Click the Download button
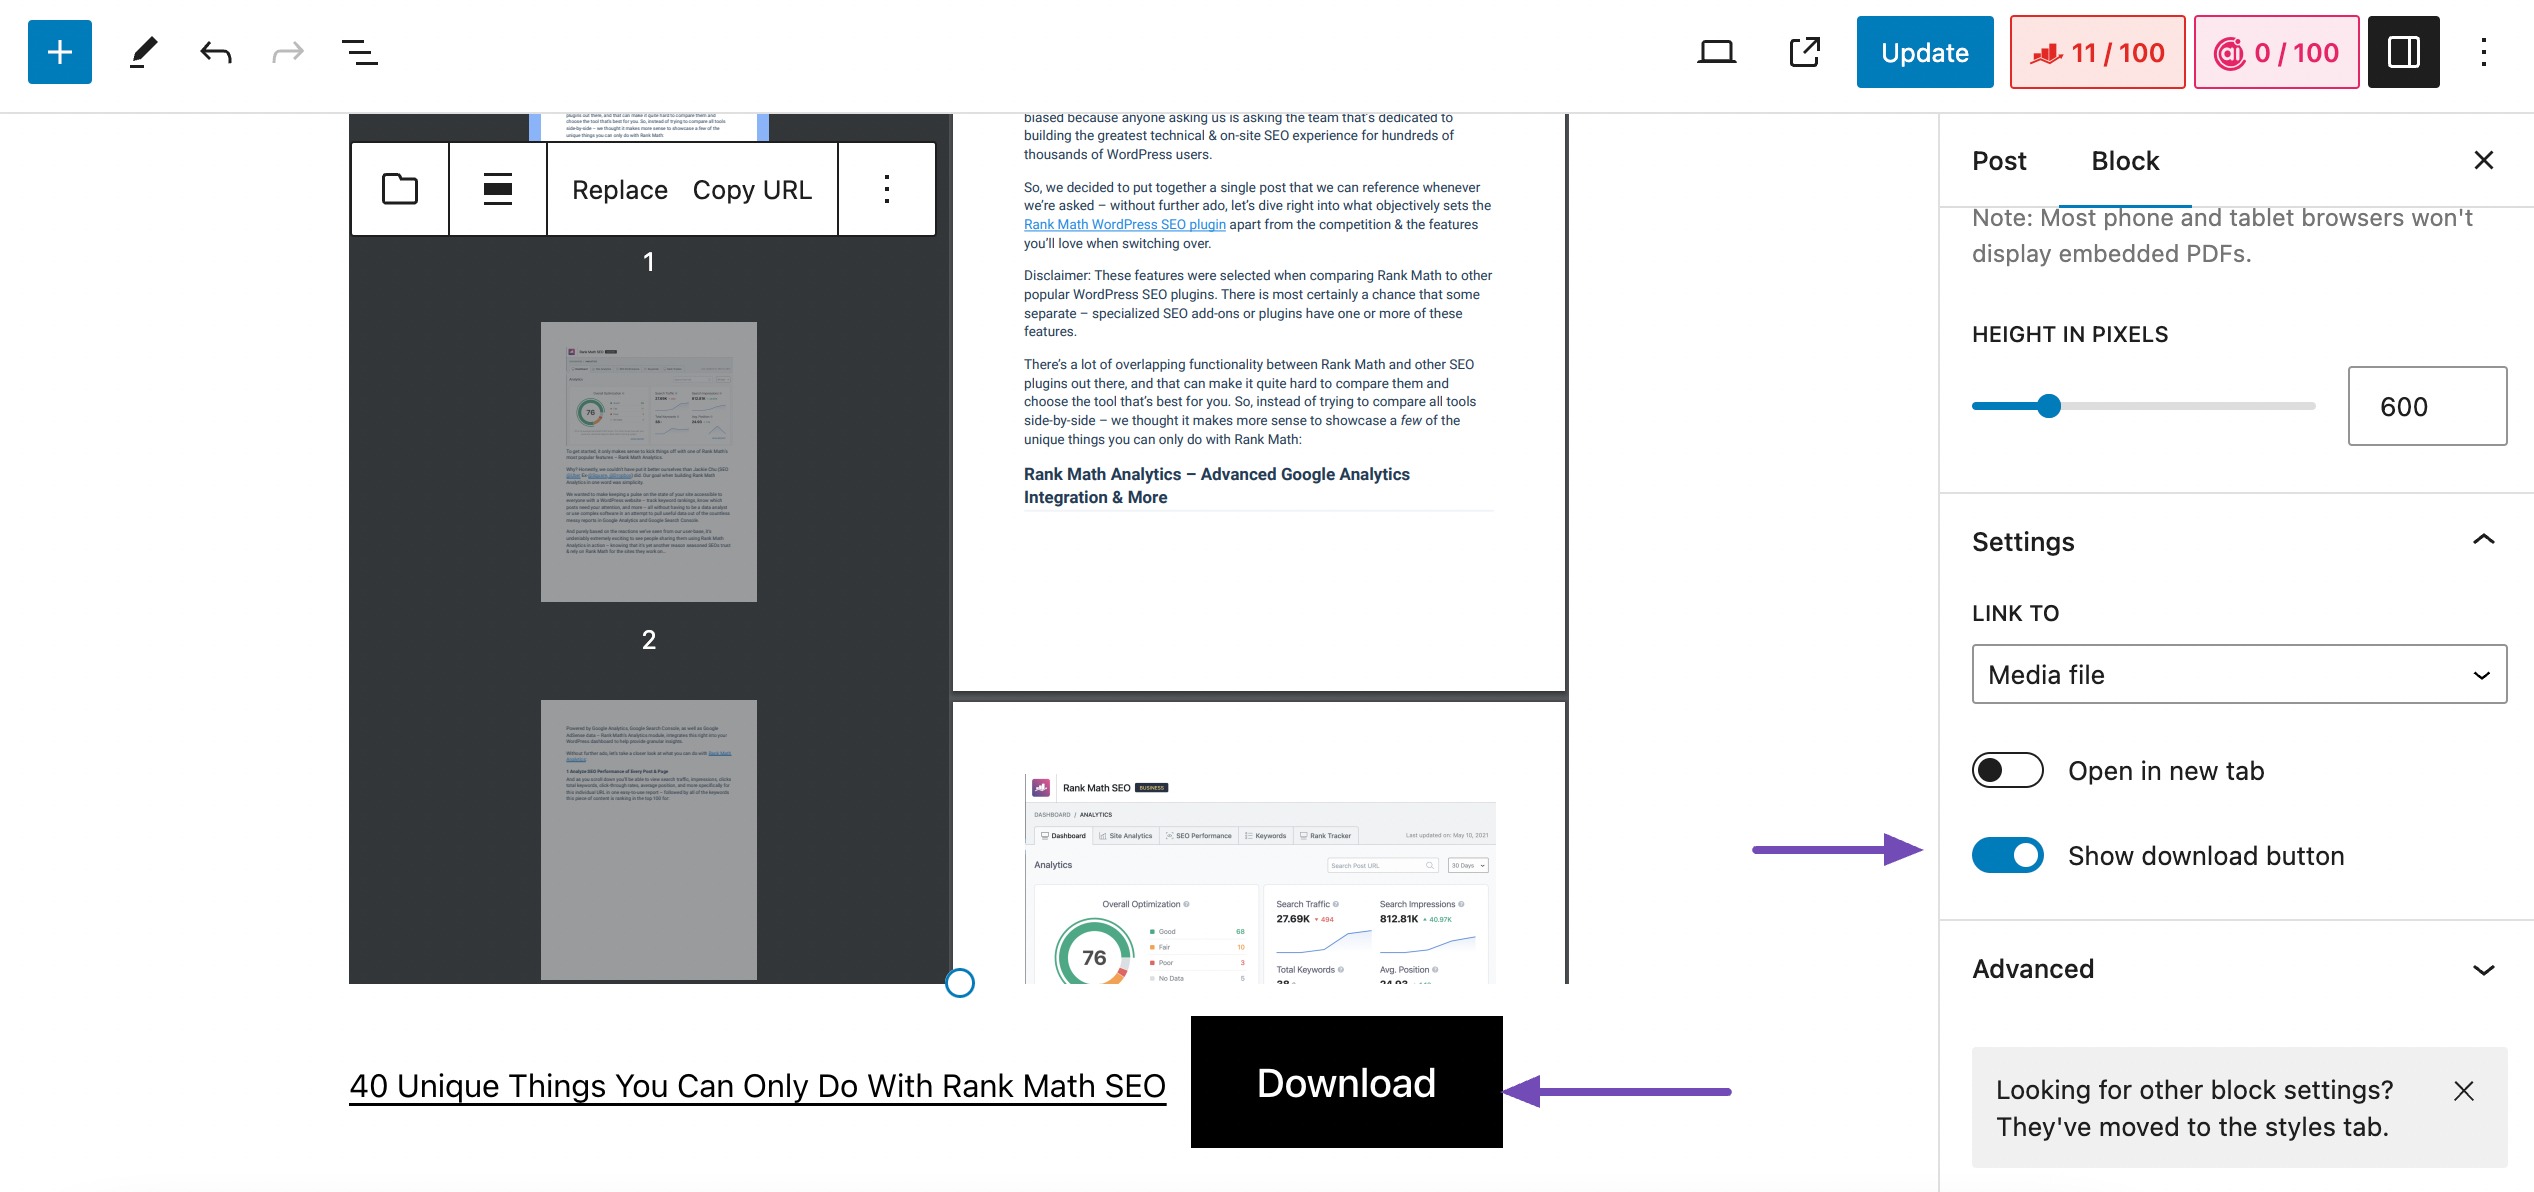This screenshot has width=2534, height=1192. (1345, 1082)
